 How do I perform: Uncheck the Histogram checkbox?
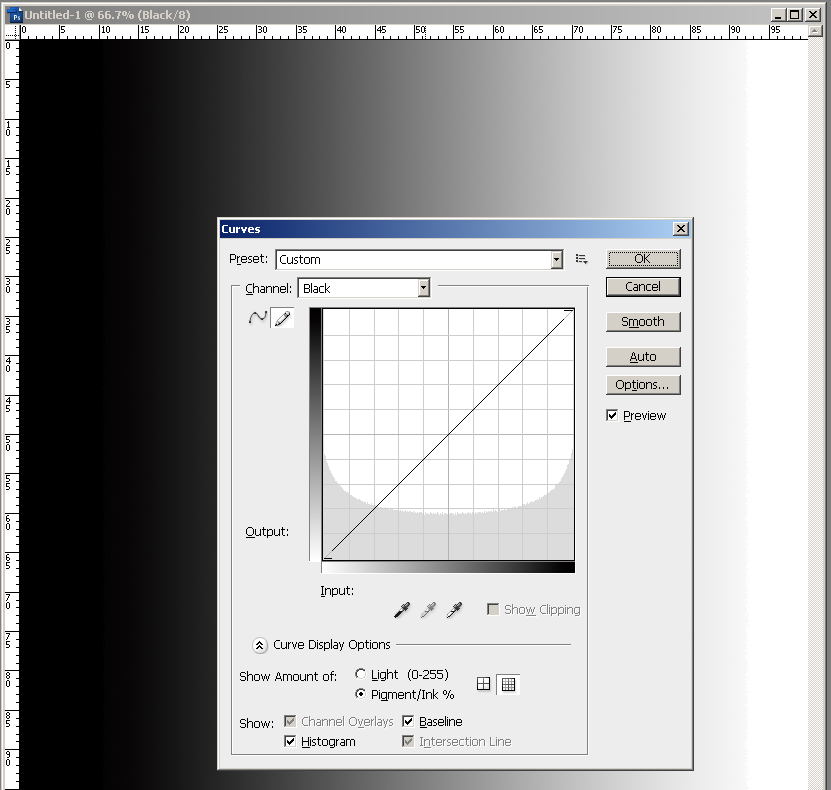pos(290,741)
